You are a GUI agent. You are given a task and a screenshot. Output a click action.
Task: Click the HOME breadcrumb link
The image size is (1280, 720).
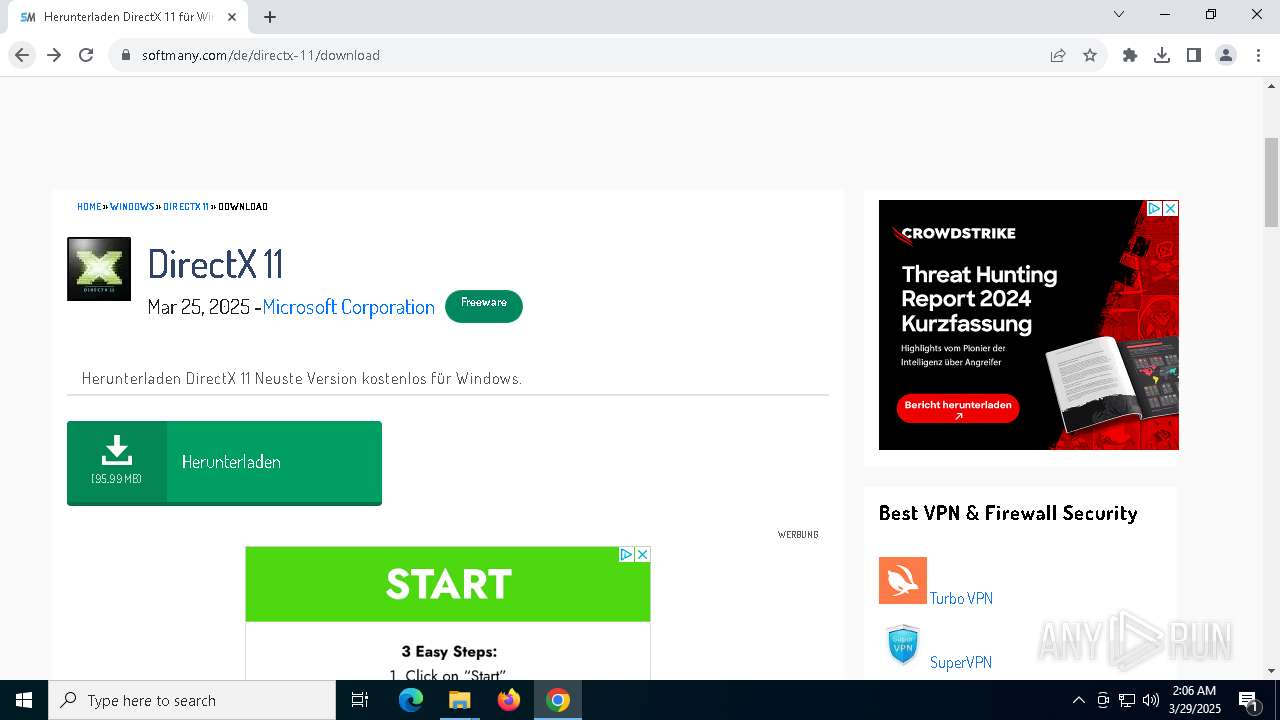pos(89,207)
